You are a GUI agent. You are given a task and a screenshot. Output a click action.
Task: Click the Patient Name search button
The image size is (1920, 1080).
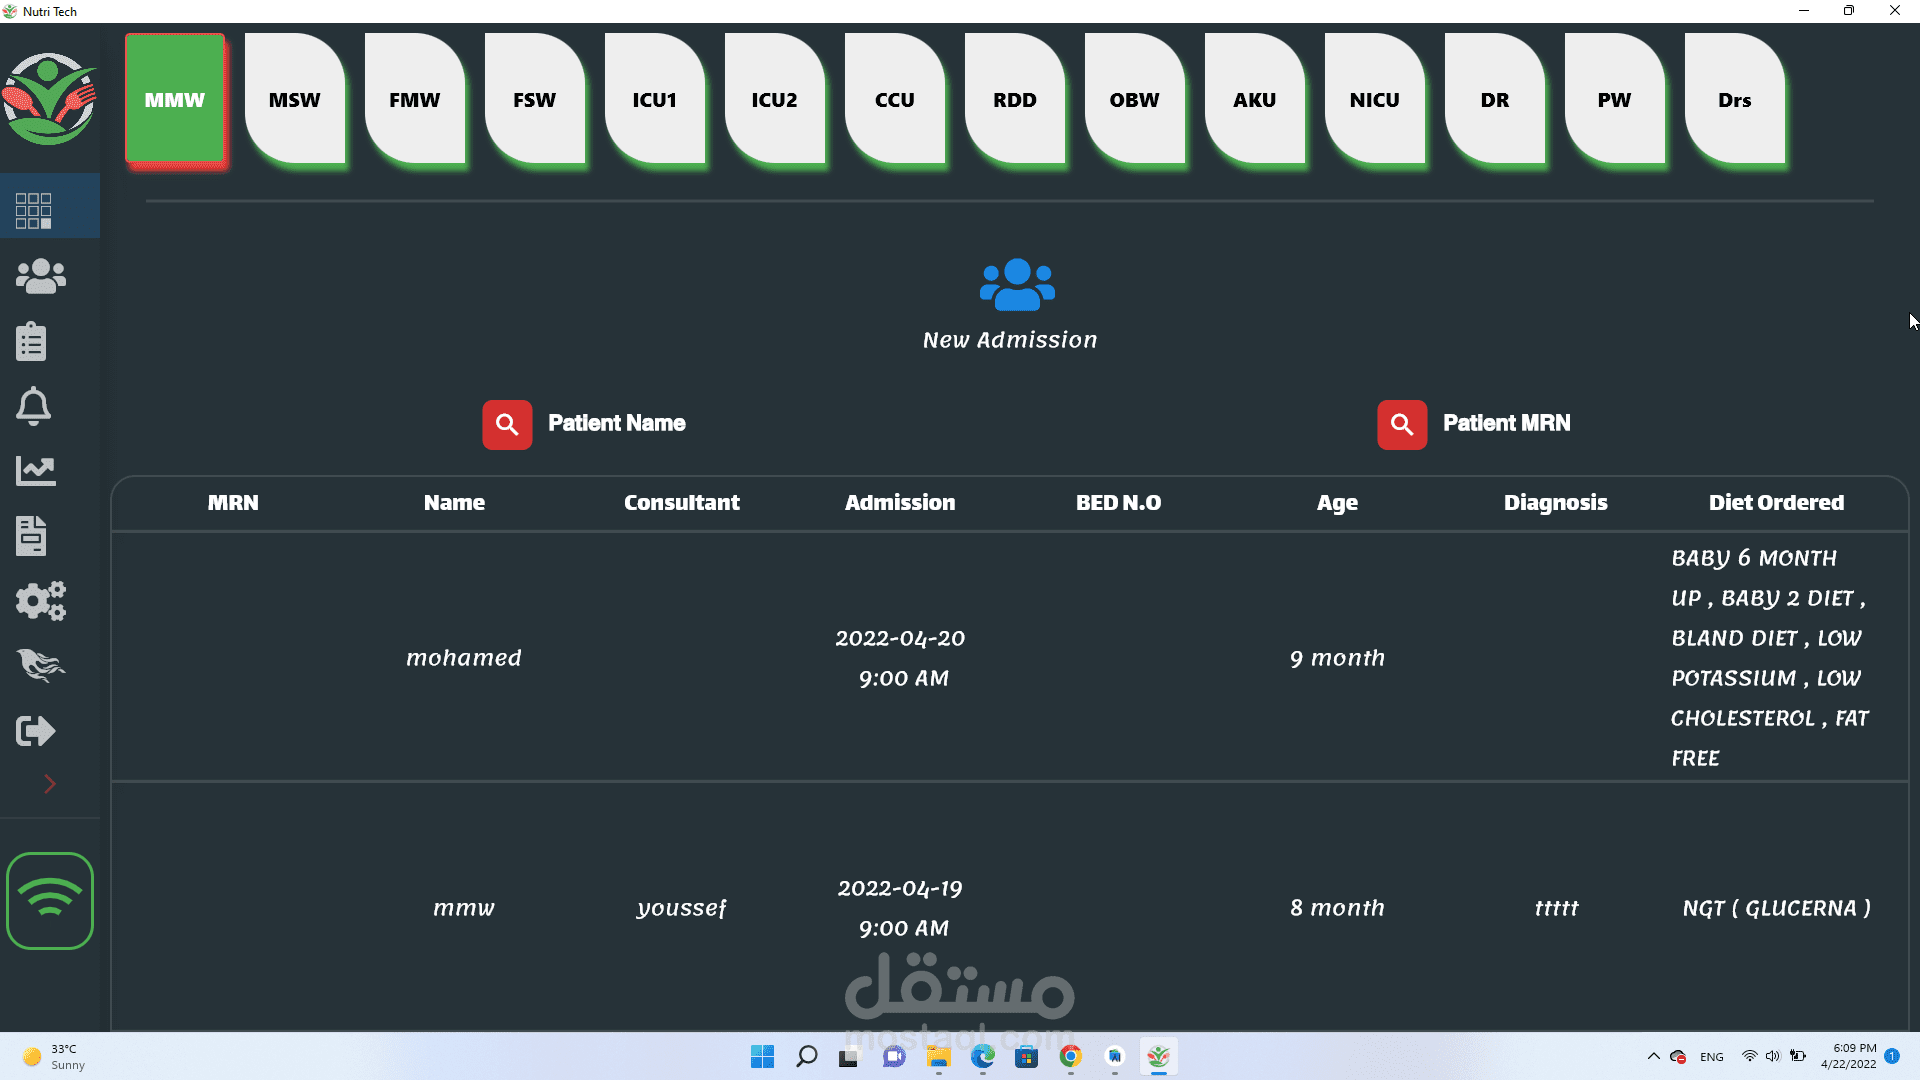(x=507, y=425)
